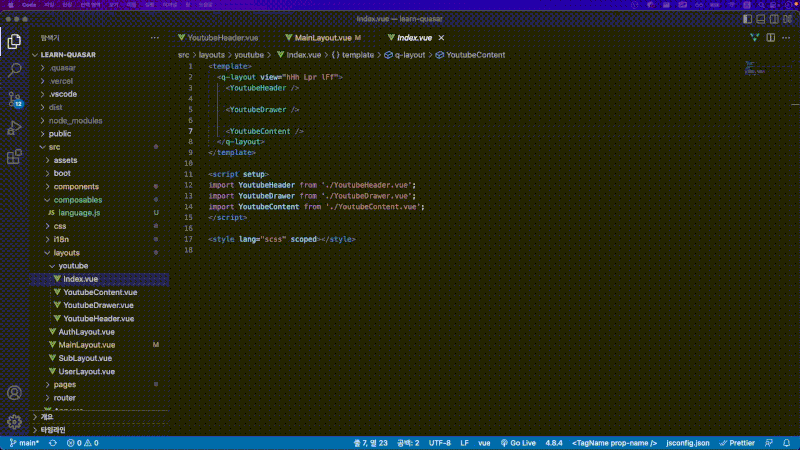Open jsconfig.json from status bar

(688, 443)
